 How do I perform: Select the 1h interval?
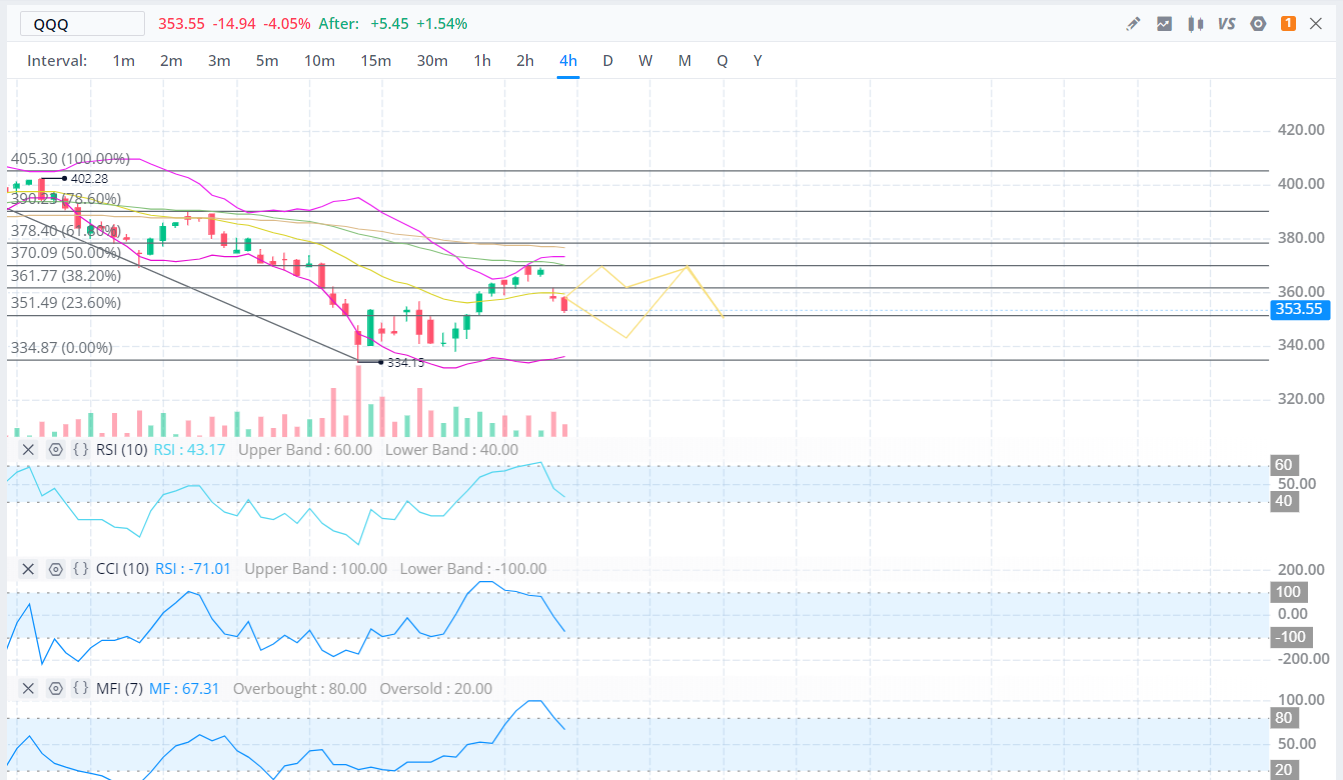482,61
